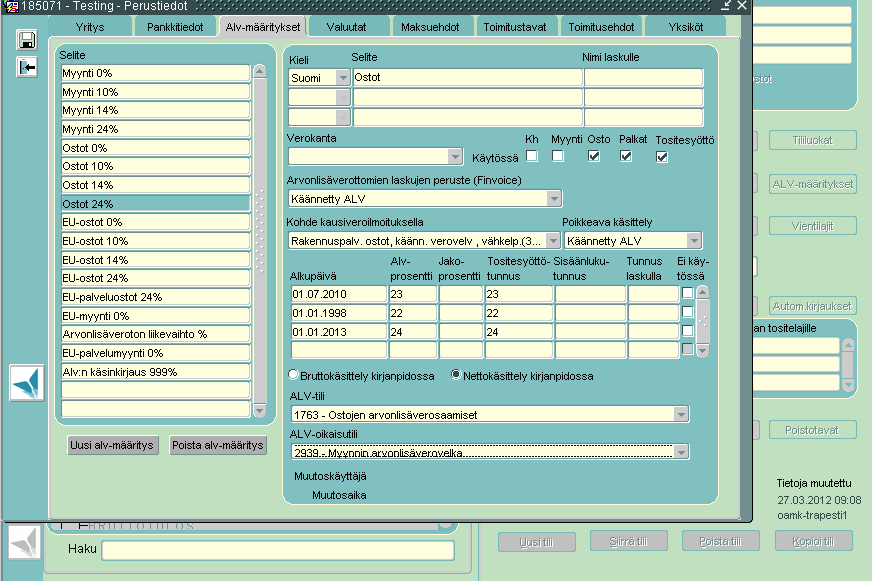Open the Poikkeava käsittely dropdown
Screen dimensions: 872x581
pyautogui.click(x=693, y=241)
